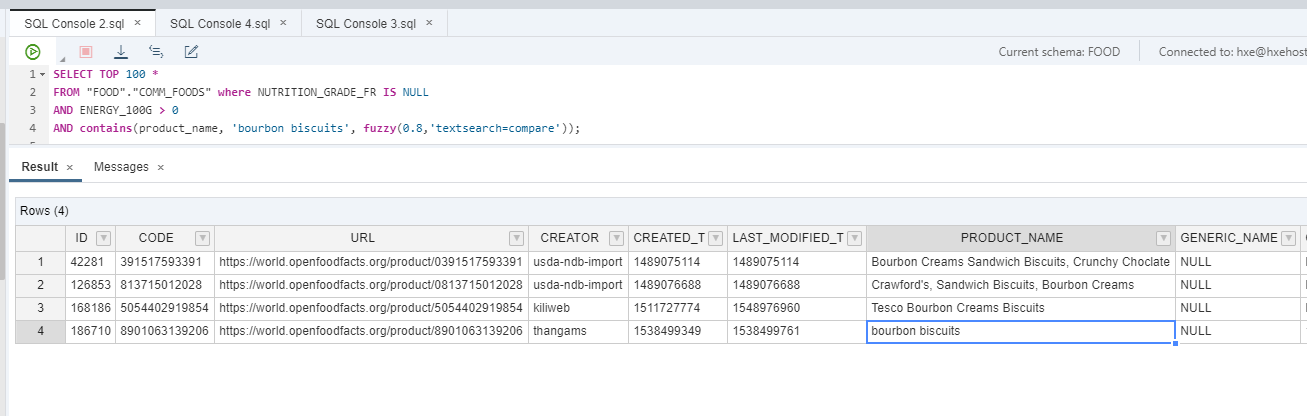Close the SQL Console 2.sql tab
This screenshot has width=1307, height=416.
tap(137, 23)
